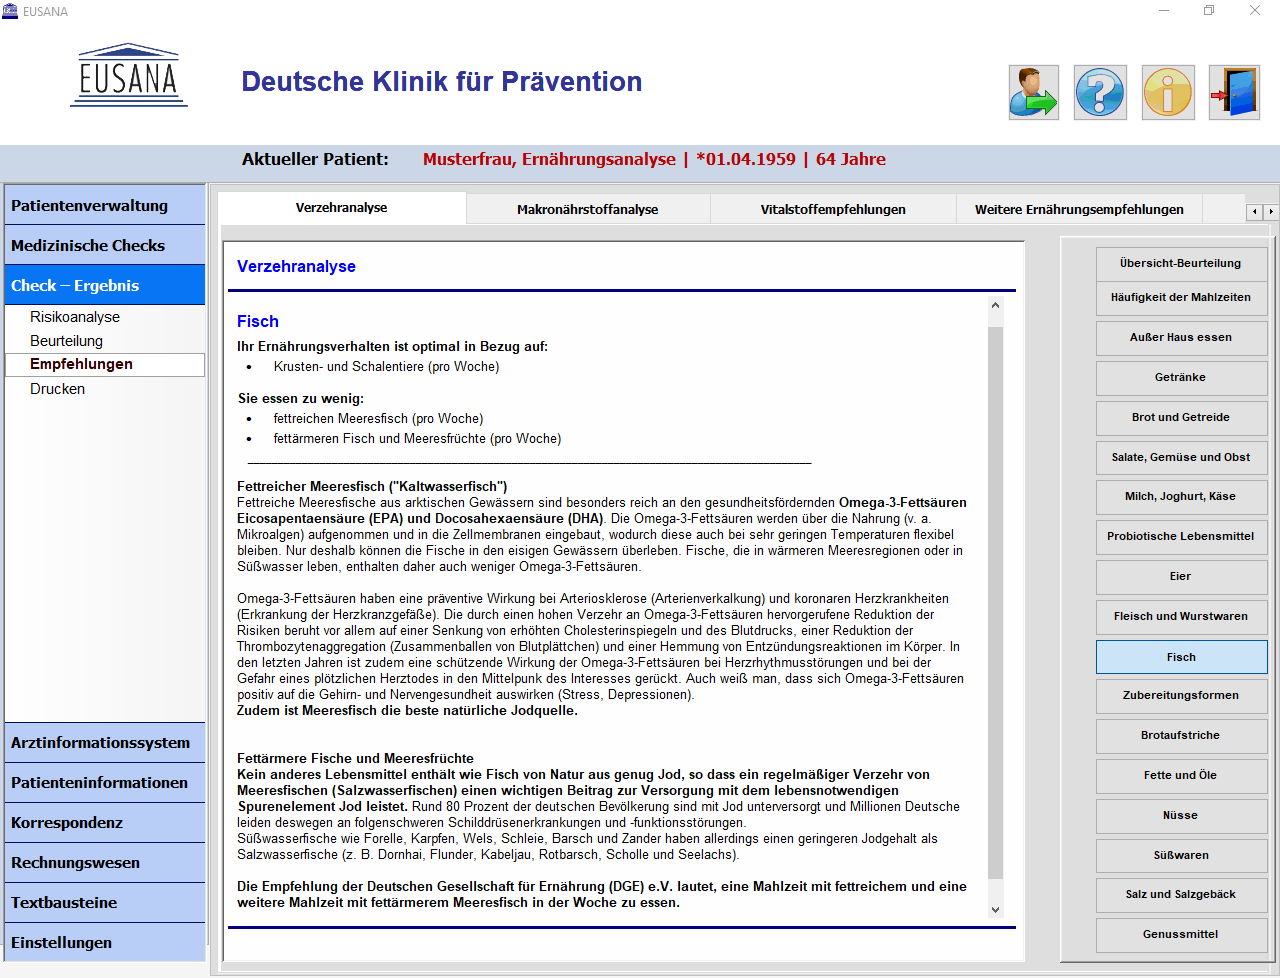Open Arztinformationssystem section
The height and width of the screenshot is (978, 1280).
105,742
